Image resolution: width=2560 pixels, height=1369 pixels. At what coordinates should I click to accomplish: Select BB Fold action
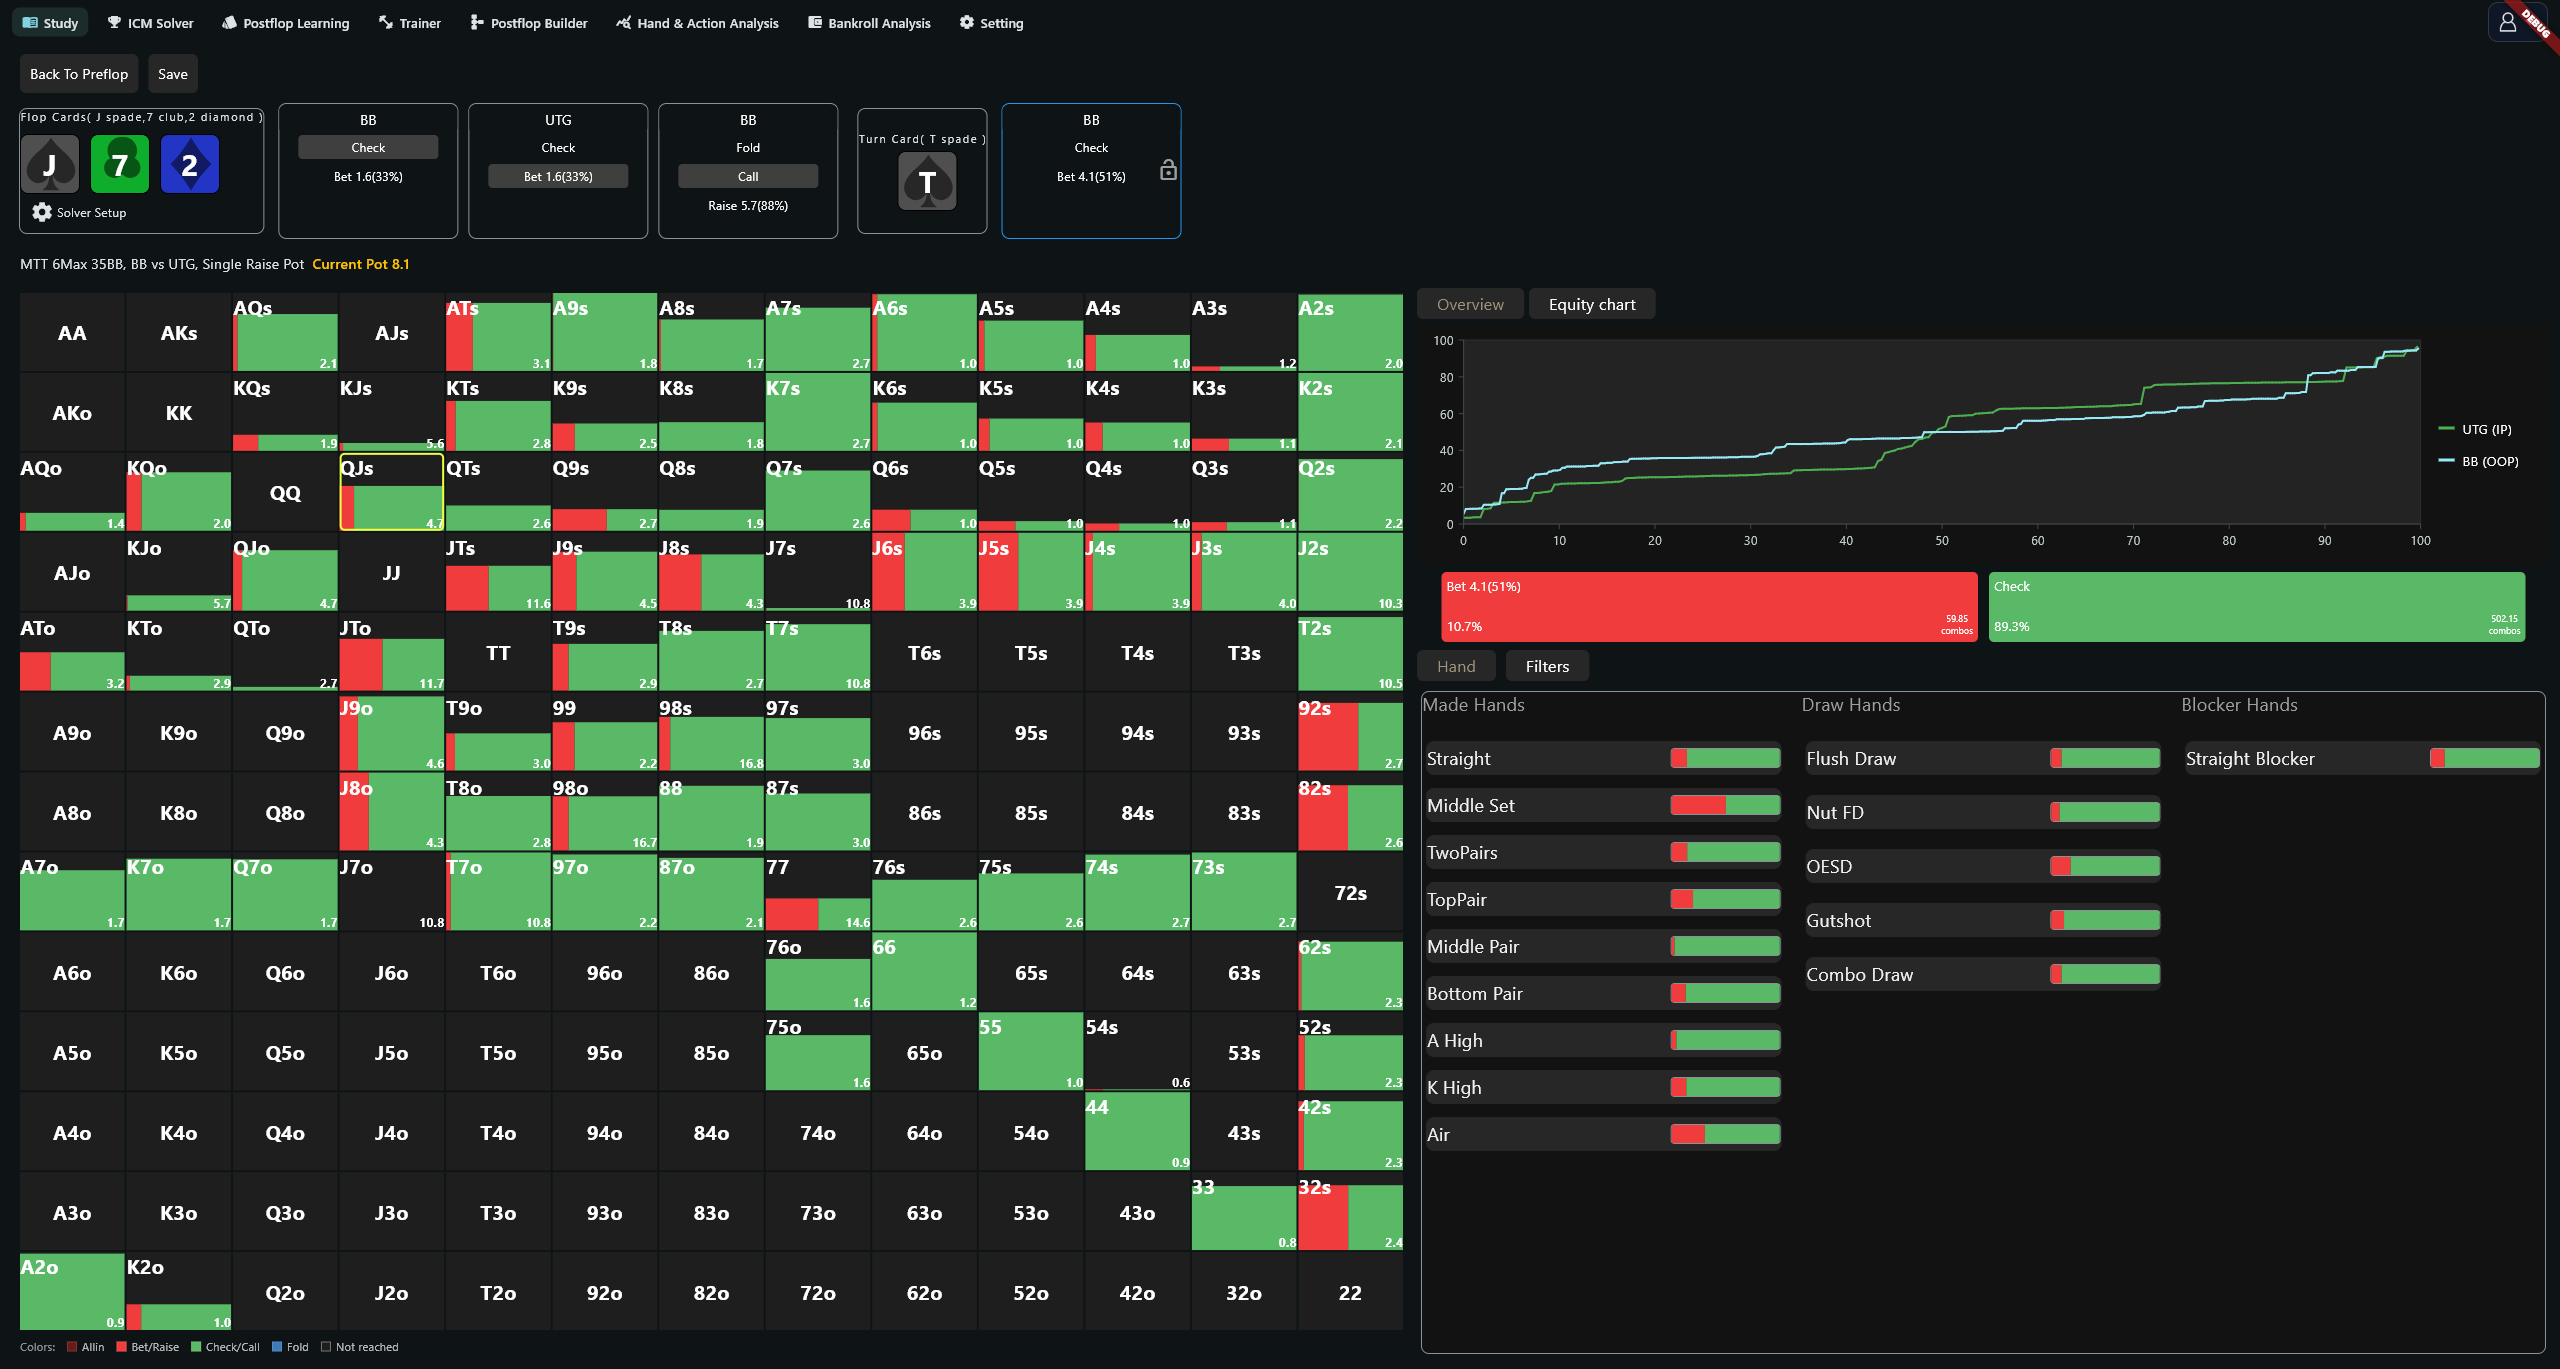(748, 147)
